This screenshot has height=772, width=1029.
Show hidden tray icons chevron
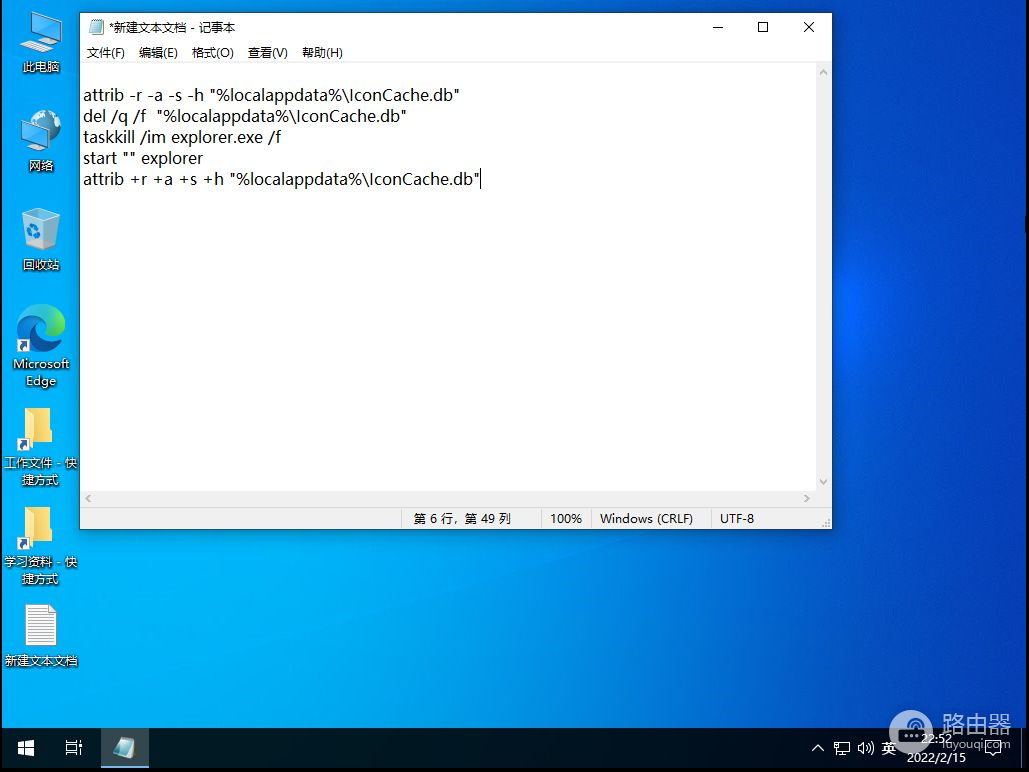pos(818,748)
